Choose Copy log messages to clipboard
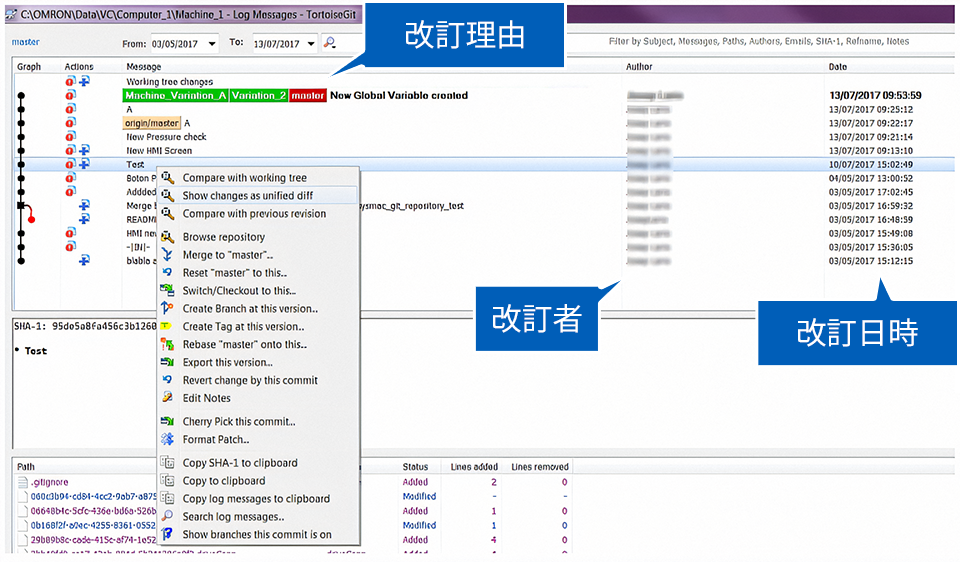This screenshot has width=960, height=562. click(258, 498)
